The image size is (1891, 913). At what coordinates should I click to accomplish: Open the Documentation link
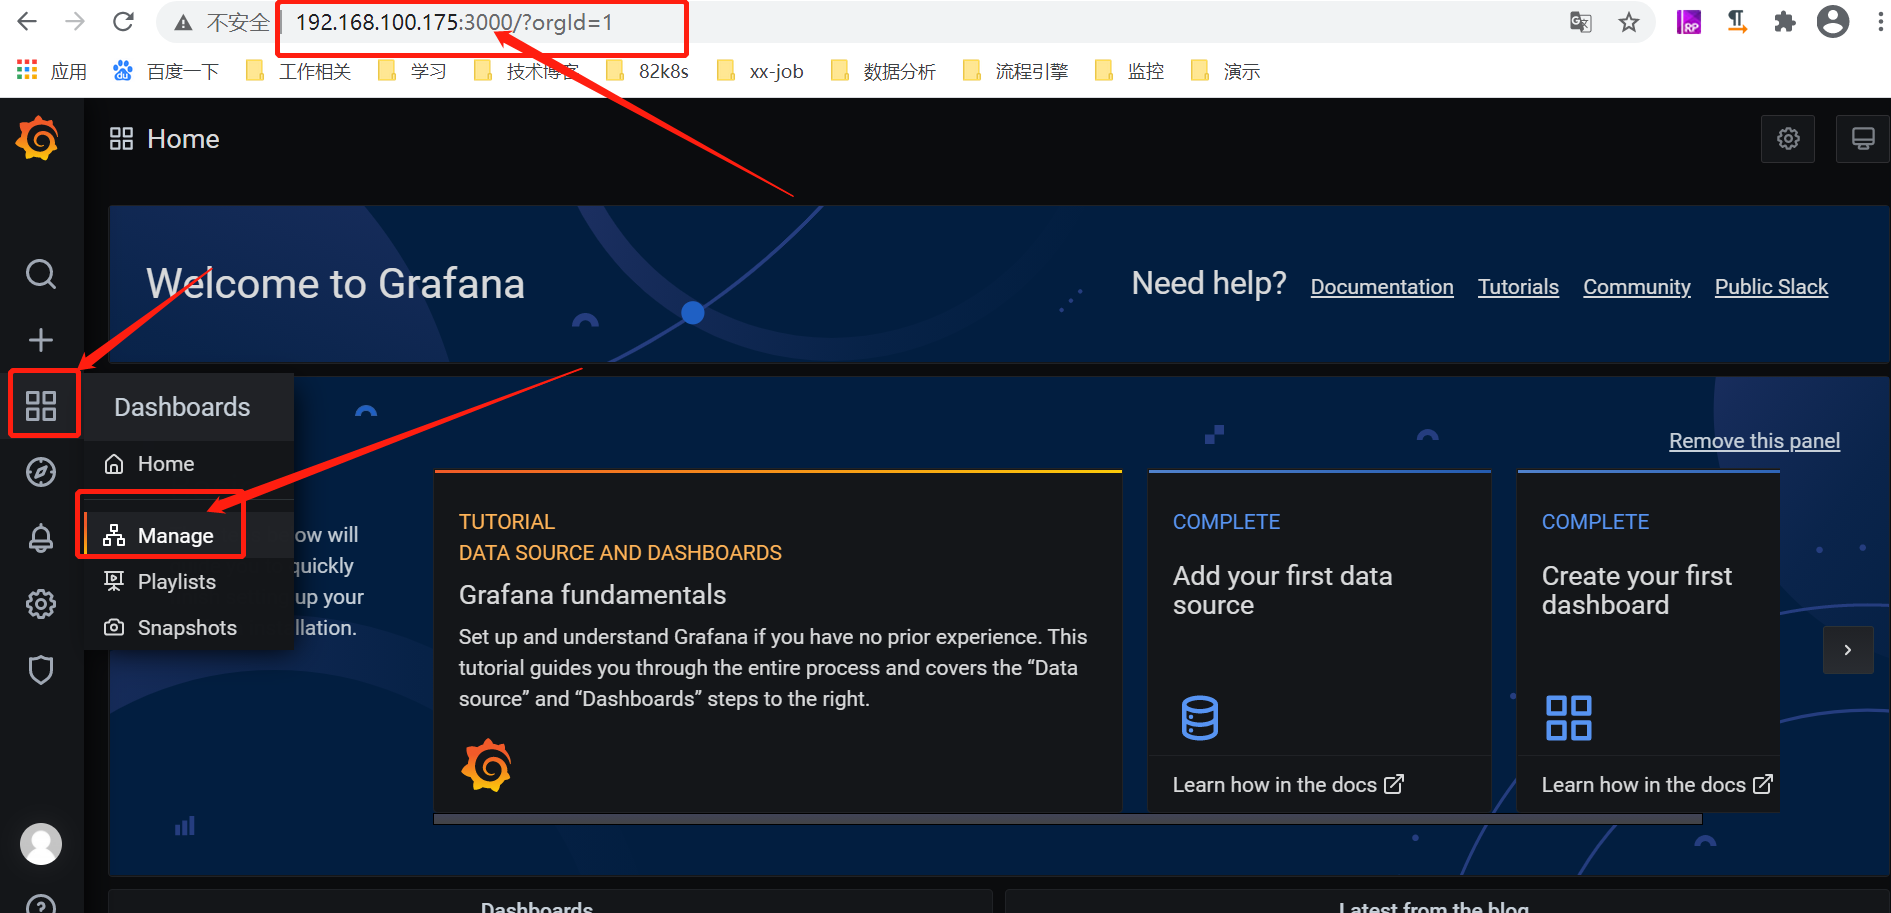1382,287
